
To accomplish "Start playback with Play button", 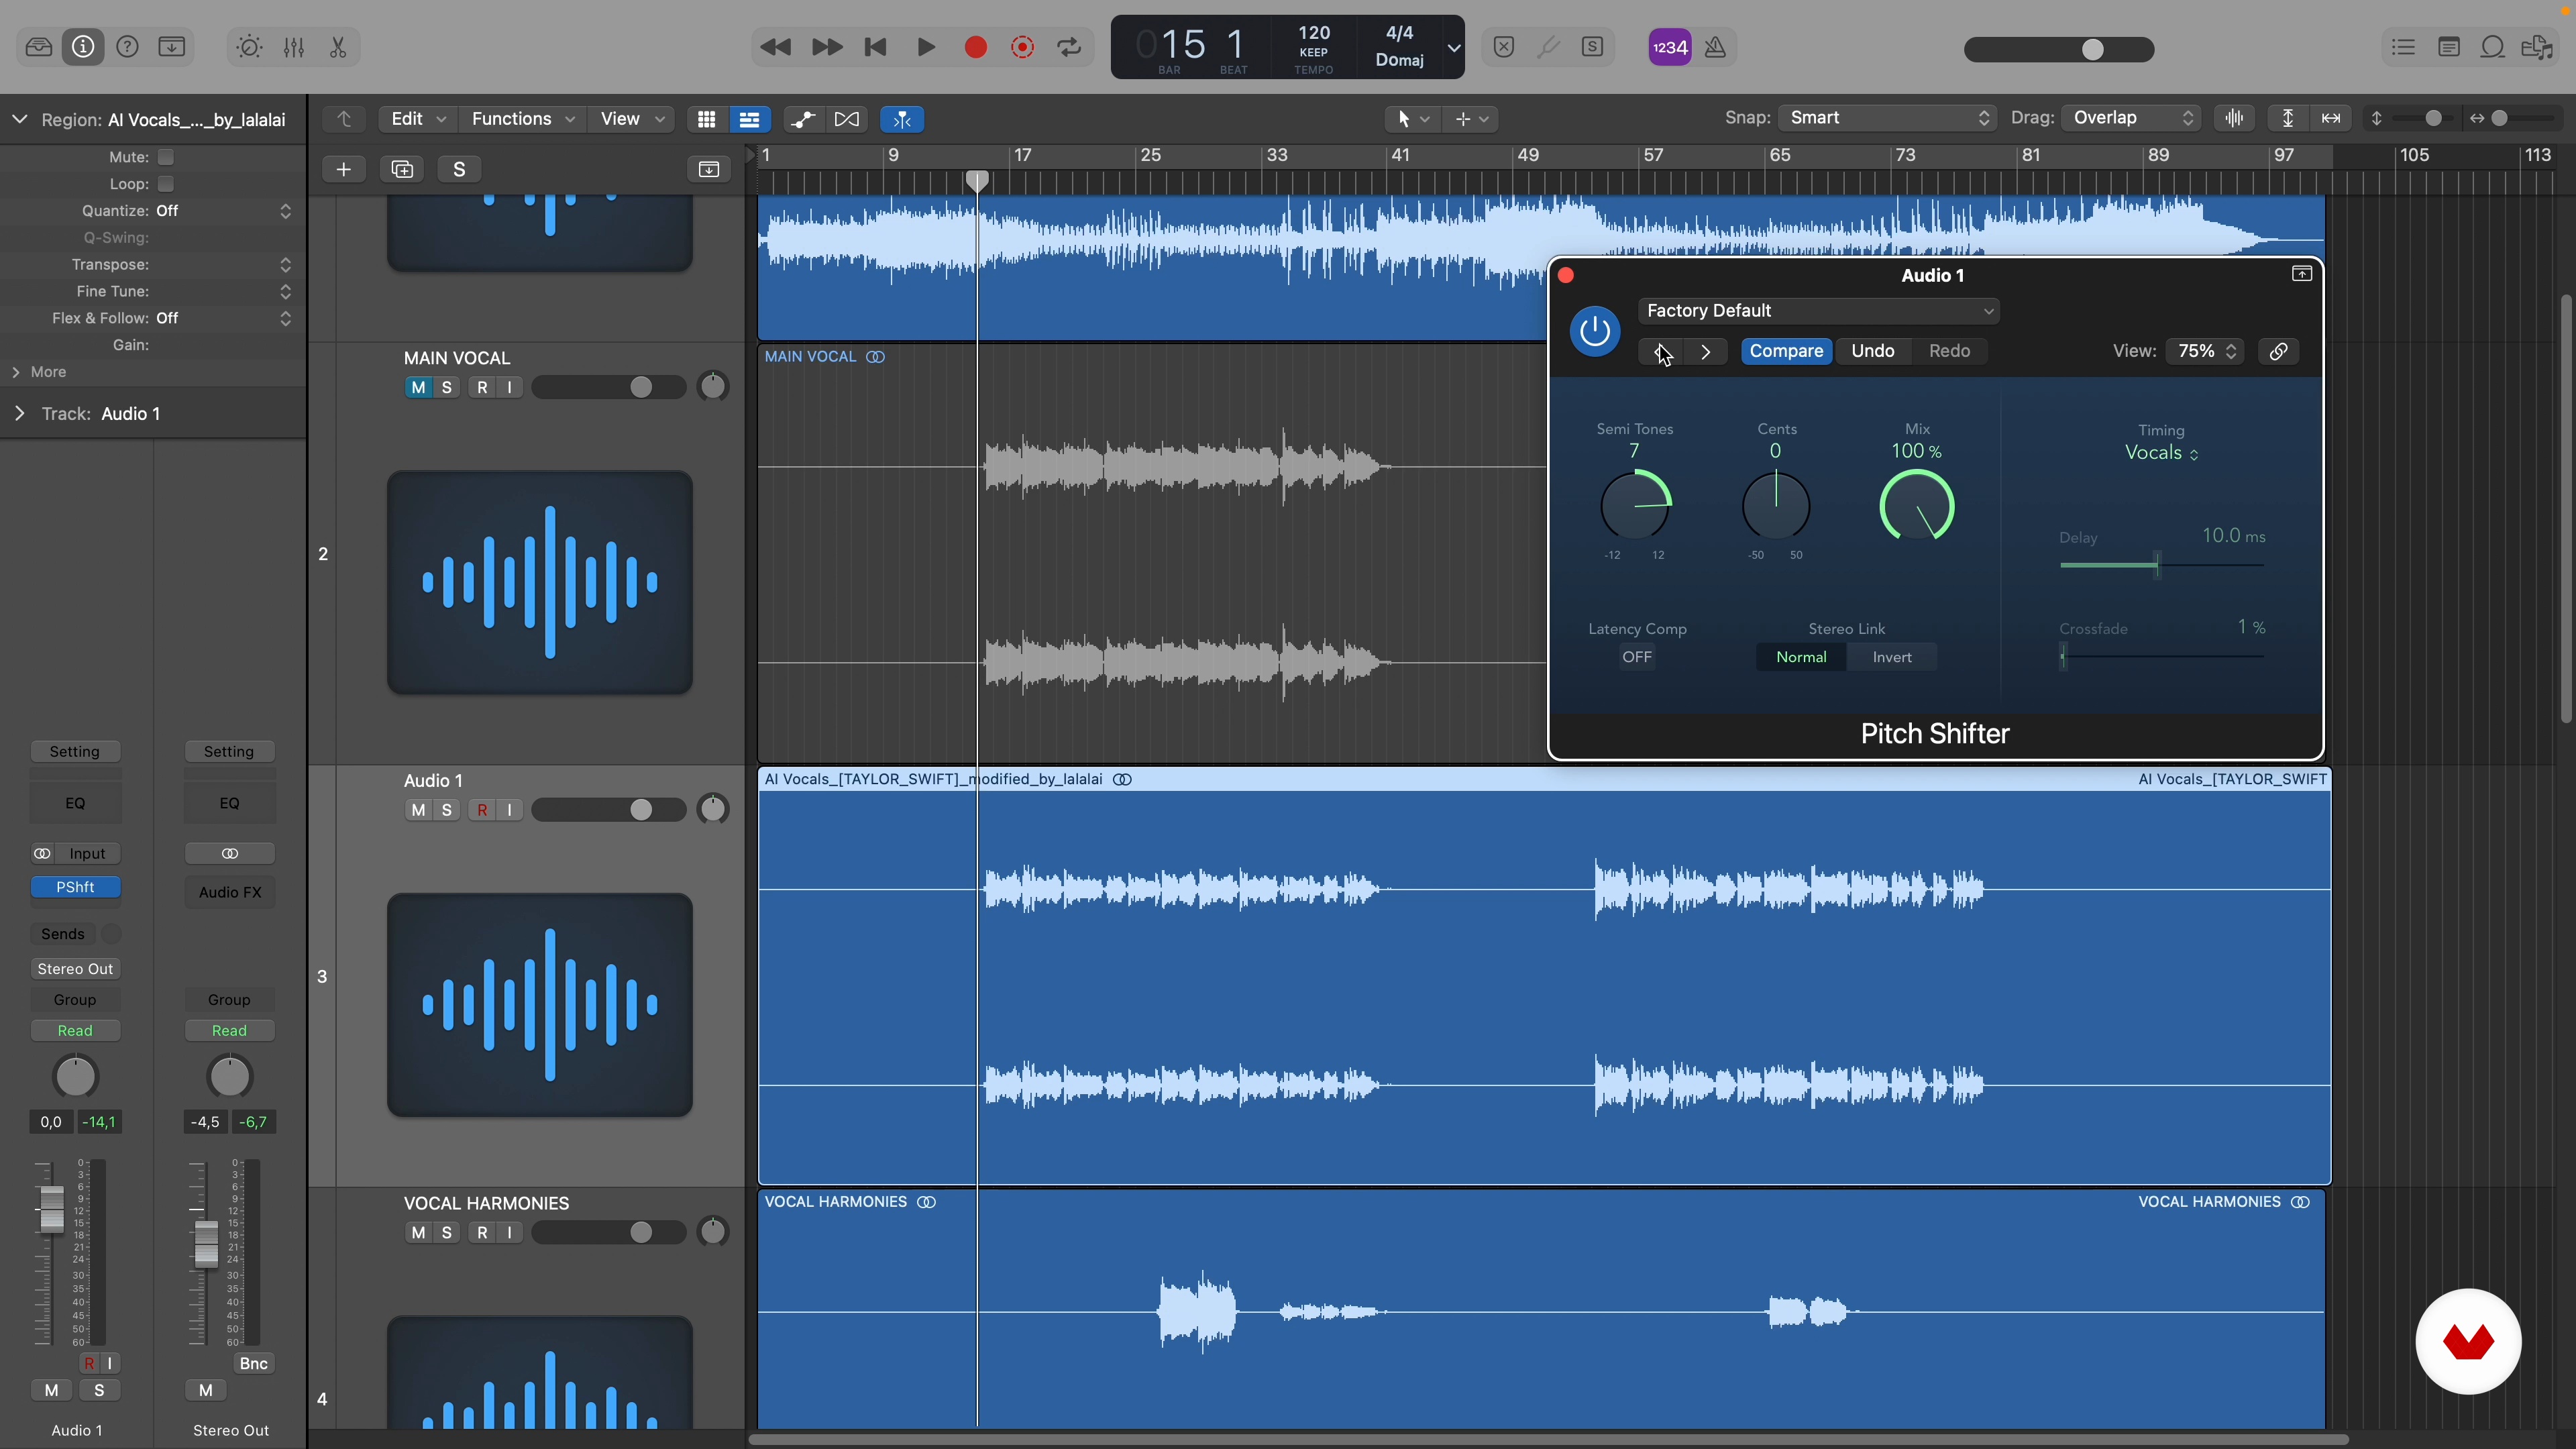I will [926, 47].
